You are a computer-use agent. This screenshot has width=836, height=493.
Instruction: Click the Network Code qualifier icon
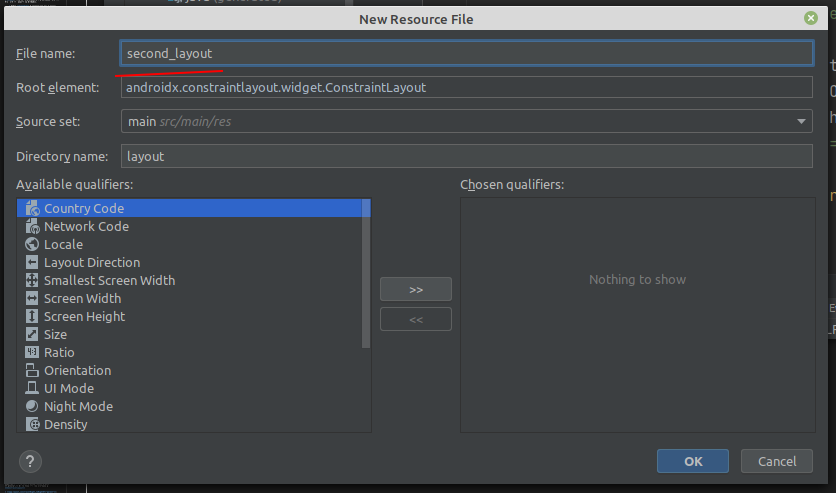point(33,226)
